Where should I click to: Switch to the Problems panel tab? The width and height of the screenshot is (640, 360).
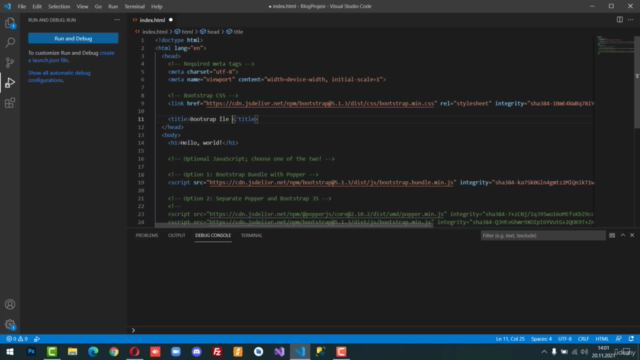tap(147, 236)
